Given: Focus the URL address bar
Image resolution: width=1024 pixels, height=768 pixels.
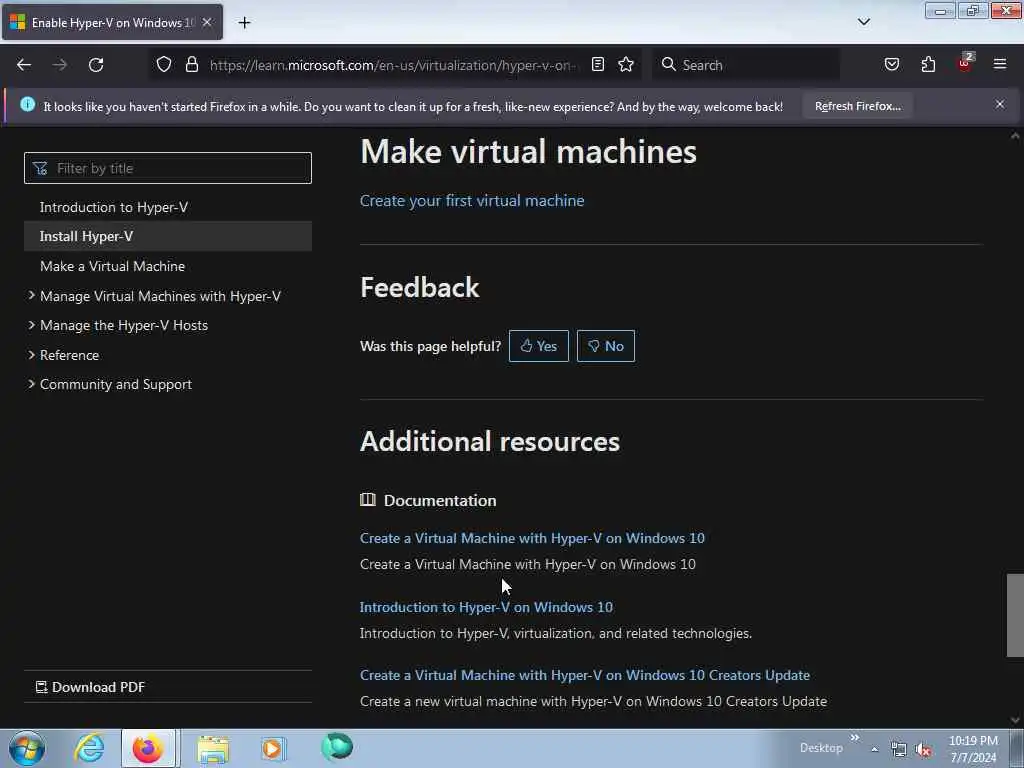Looking at the screenshot, I should (392, 65).
